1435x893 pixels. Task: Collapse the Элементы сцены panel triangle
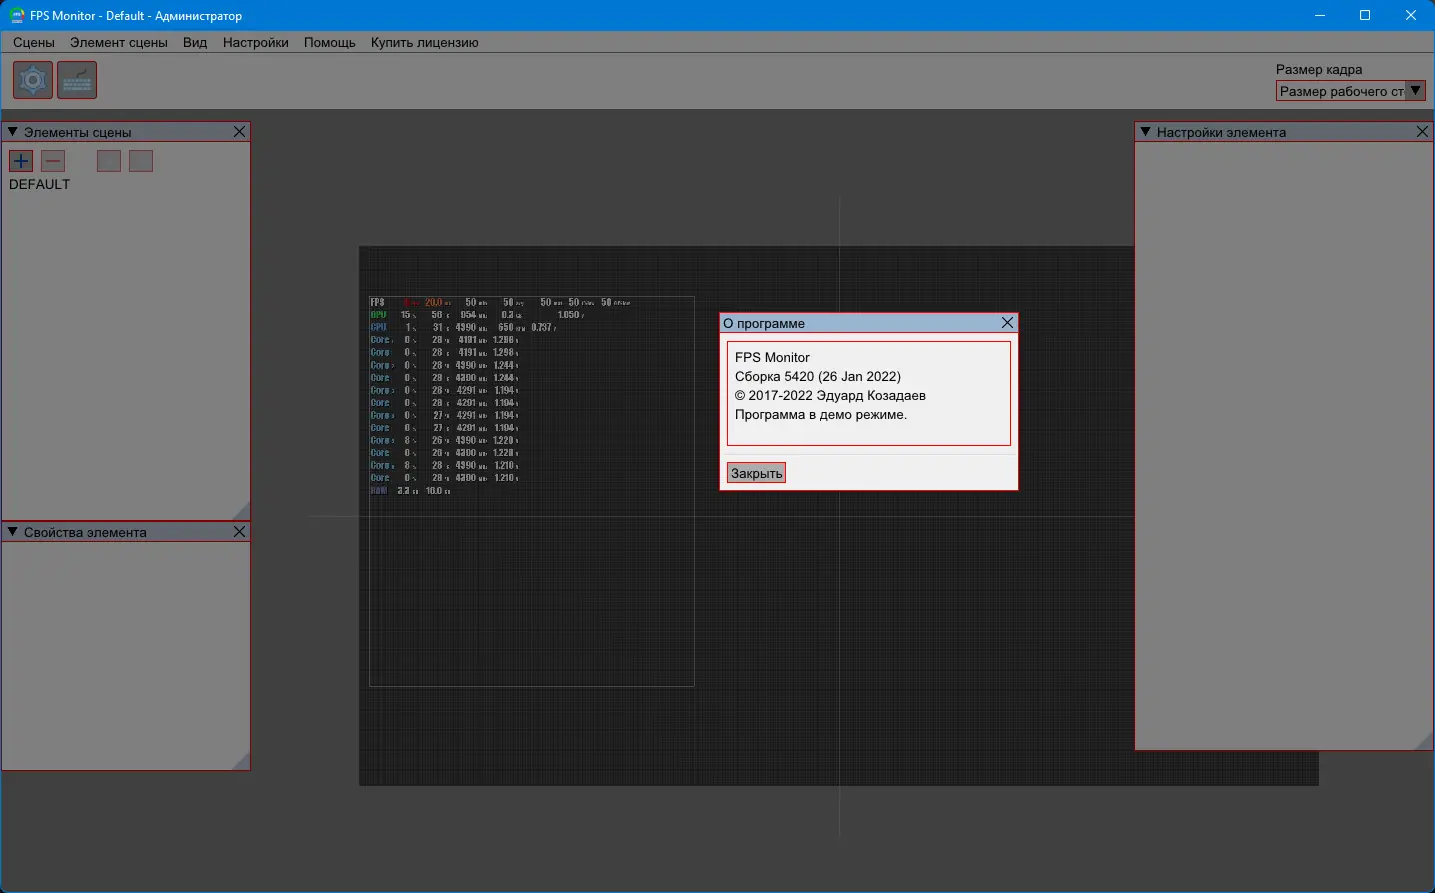pos(13,132)
